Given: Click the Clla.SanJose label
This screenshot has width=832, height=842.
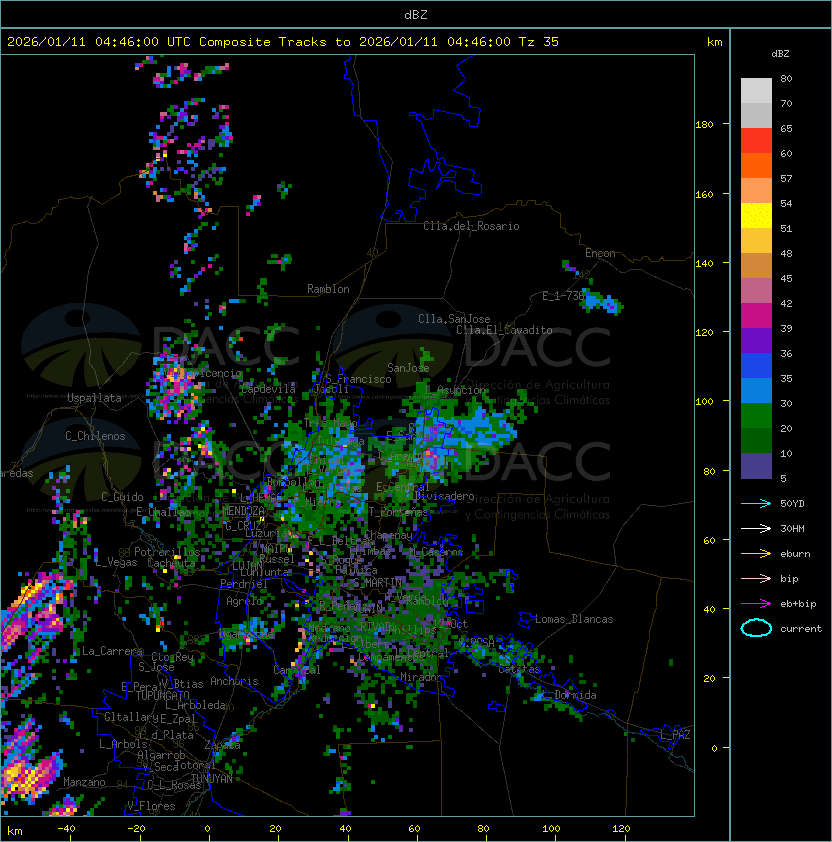Looking at the screenshot, I should [x=454, y=320].
